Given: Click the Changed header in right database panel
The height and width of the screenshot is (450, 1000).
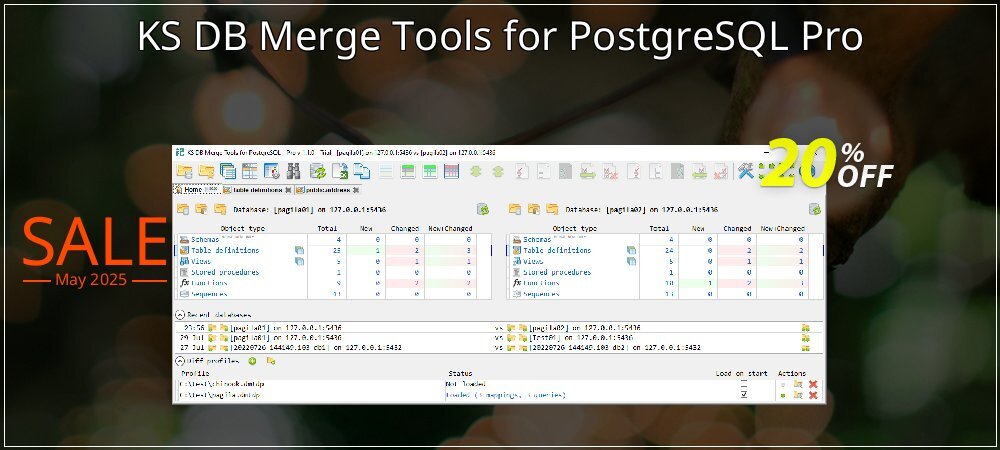Looking at the screenshot, I should click(737, 228).
